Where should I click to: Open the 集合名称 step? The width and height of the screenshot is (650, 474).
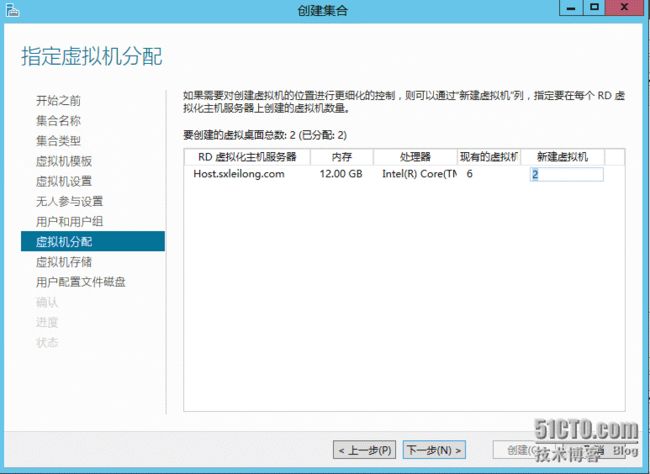tap(58, 121)
